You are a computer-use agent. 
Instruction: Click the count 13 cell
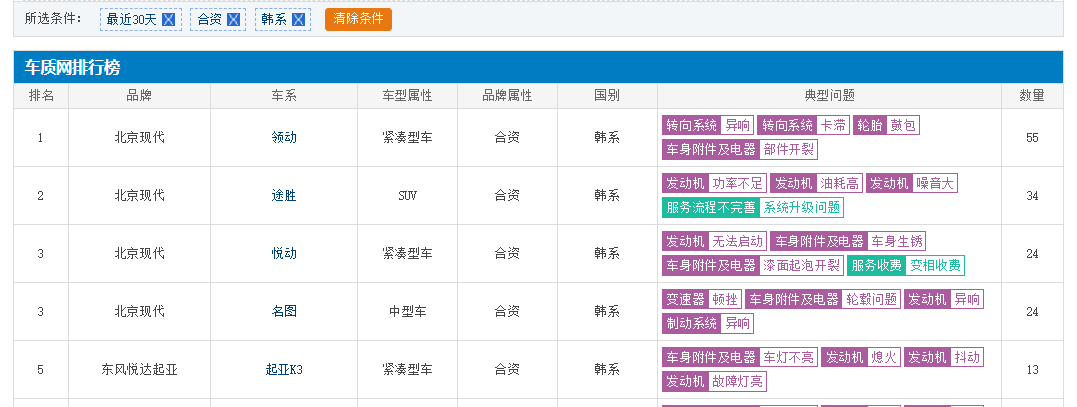click(1032, 370)
